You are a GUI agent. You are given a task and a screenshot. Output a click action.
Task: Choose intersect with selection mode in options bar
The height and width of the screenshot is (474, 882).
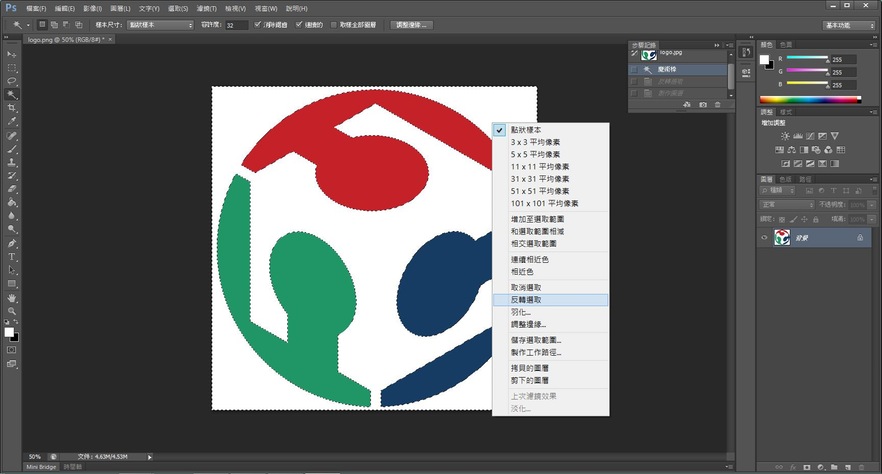coord(78,25)
